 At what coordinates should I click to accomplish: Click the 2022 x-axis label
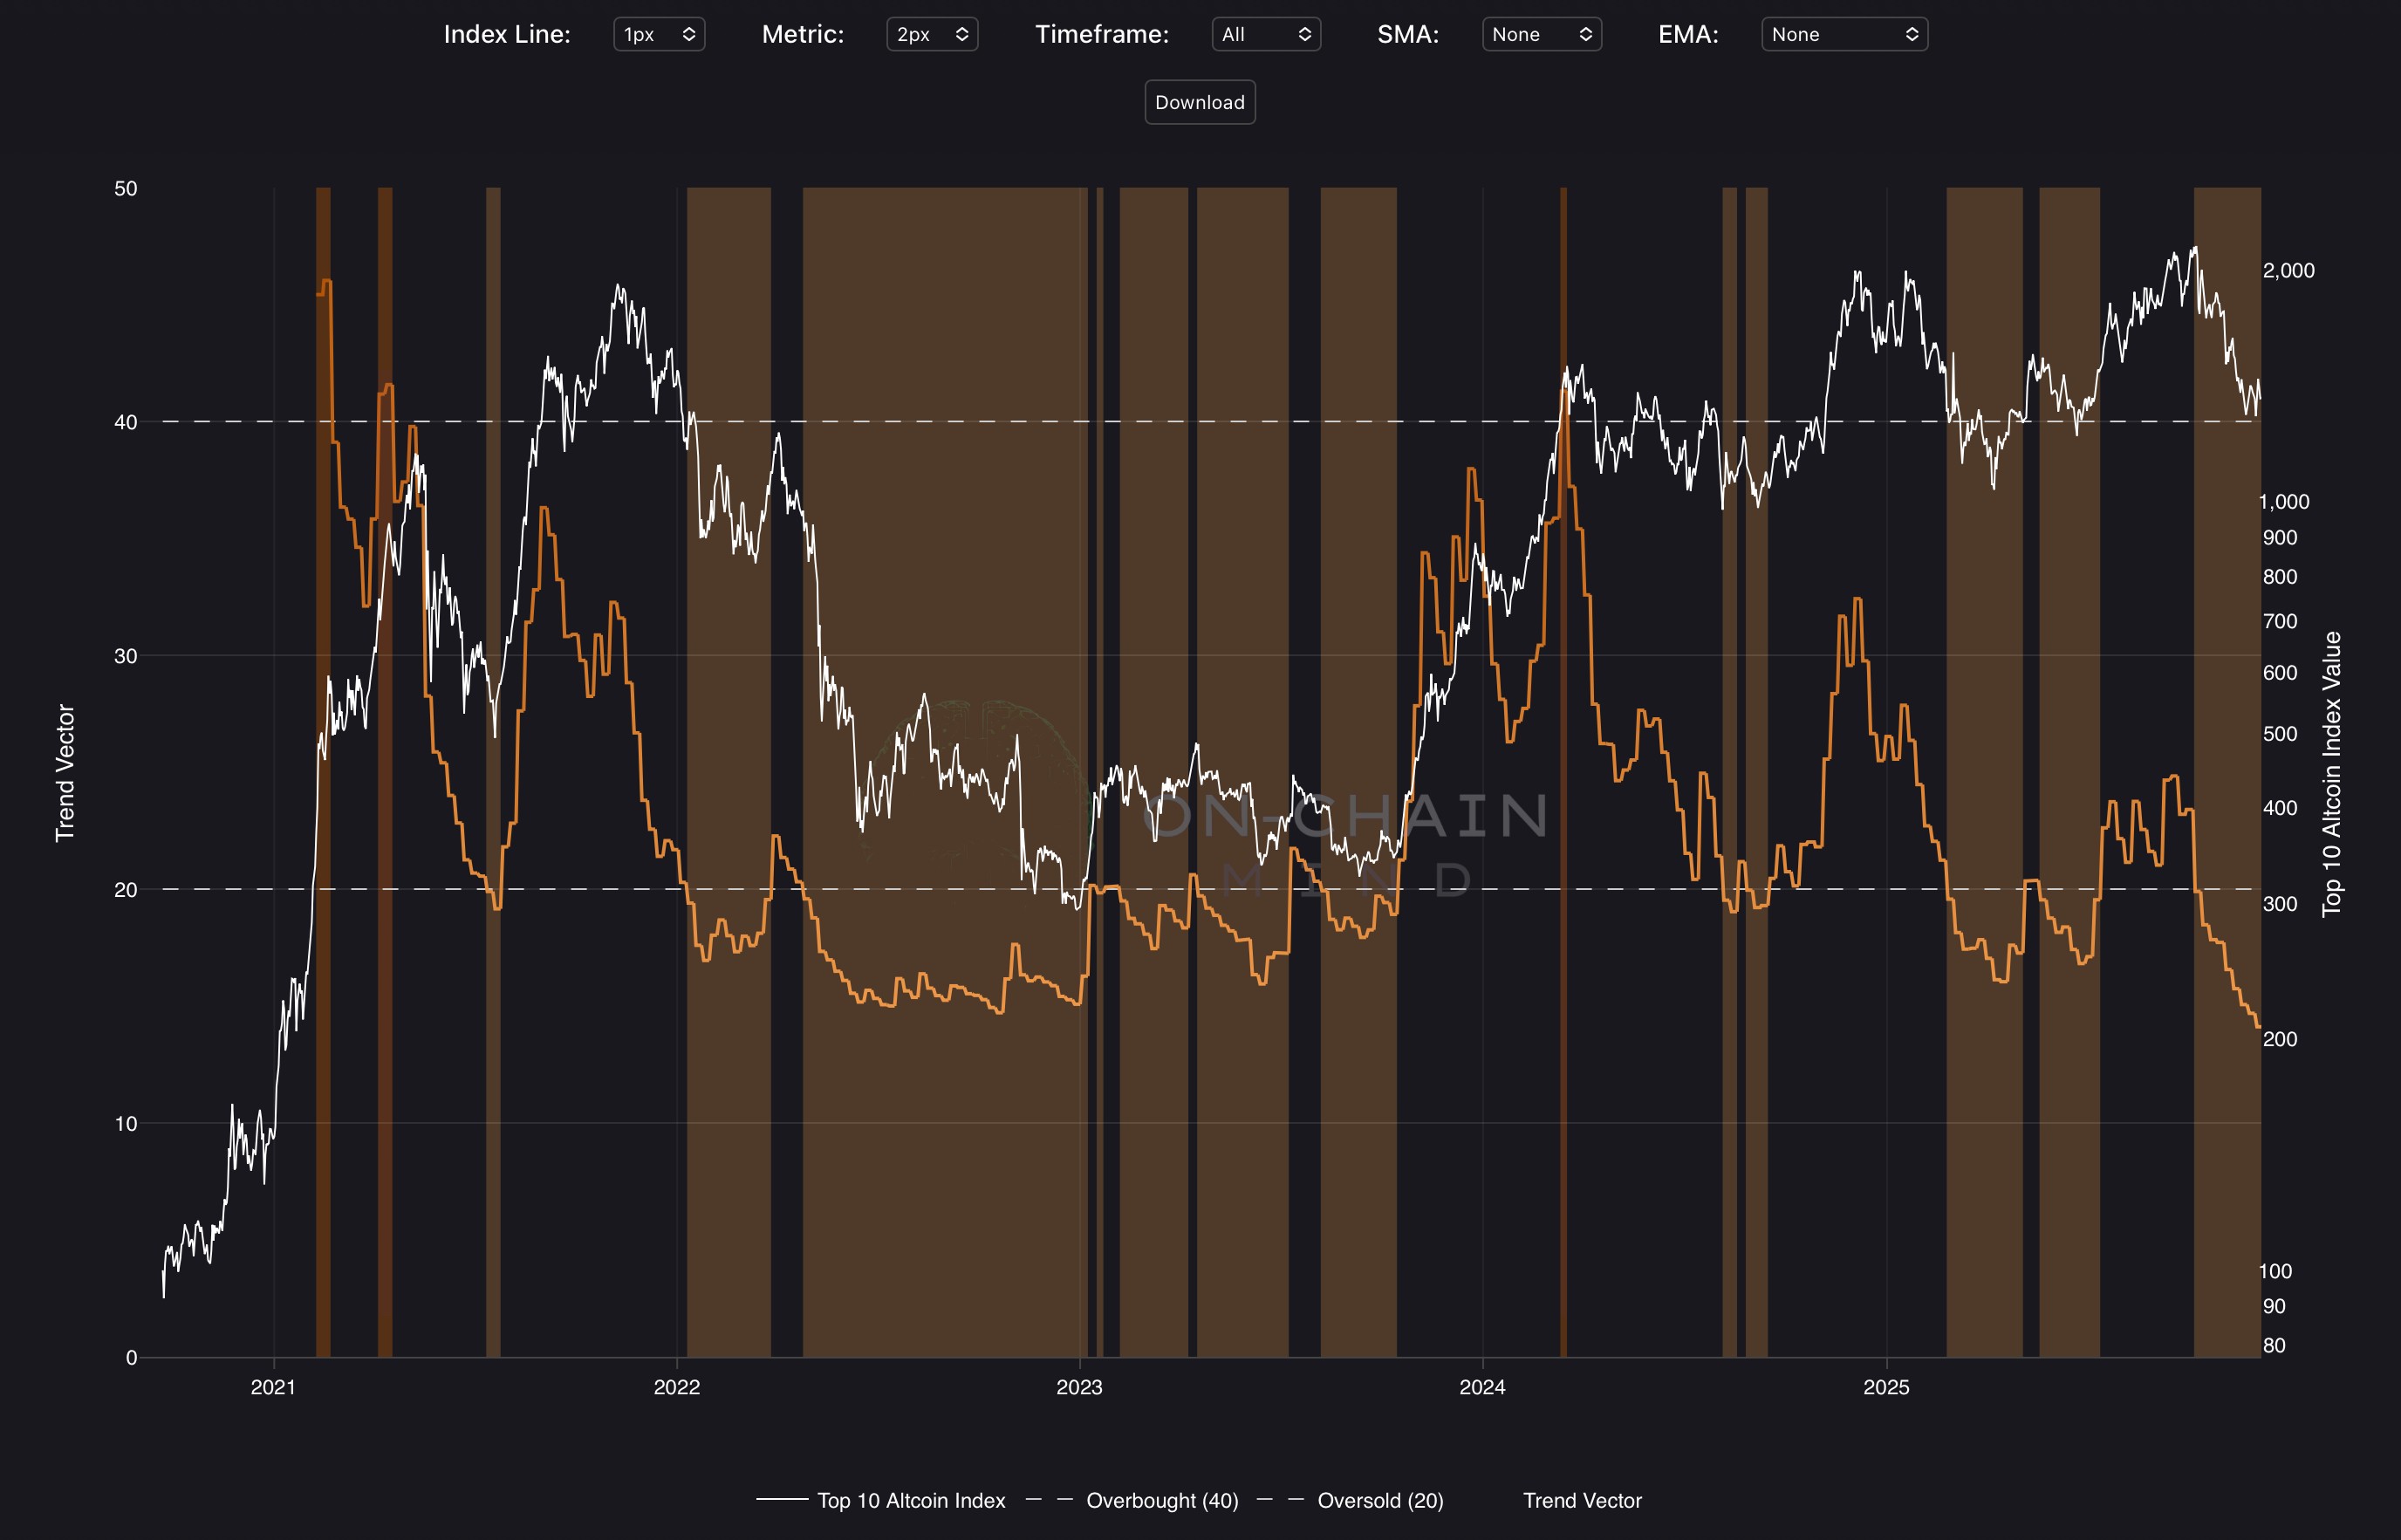(676, 1387)
